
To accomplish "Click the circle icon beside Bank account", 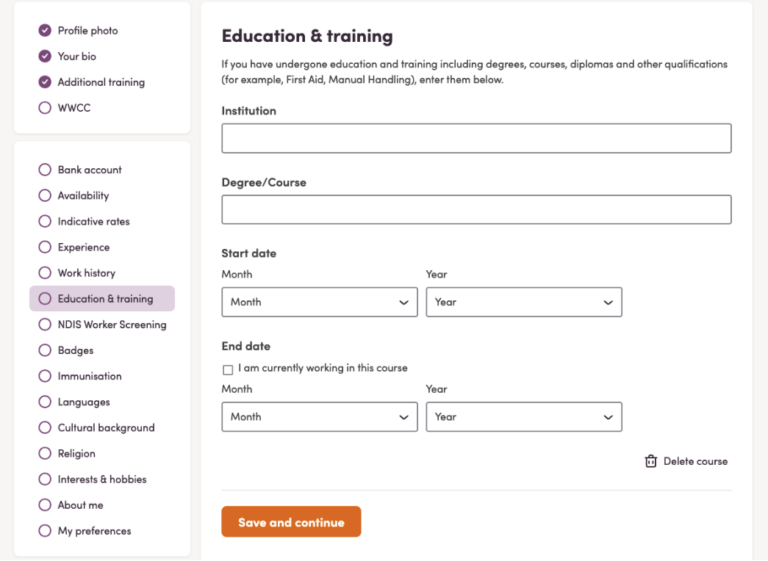I will click(x=44, y=170).
